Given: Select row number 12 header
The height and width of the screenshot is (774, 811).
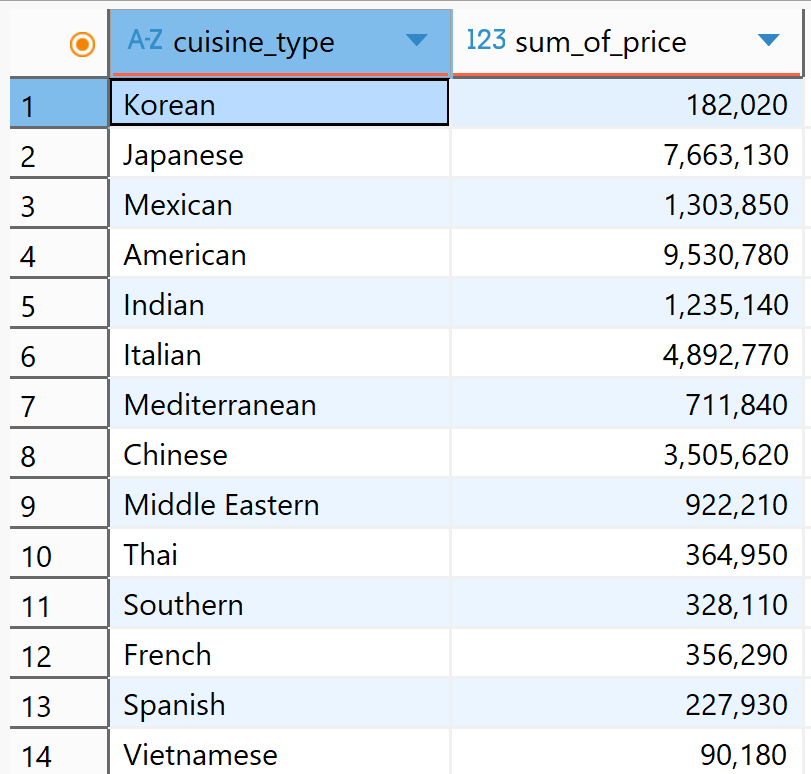Looking at the screenshot, I should 59,653.
